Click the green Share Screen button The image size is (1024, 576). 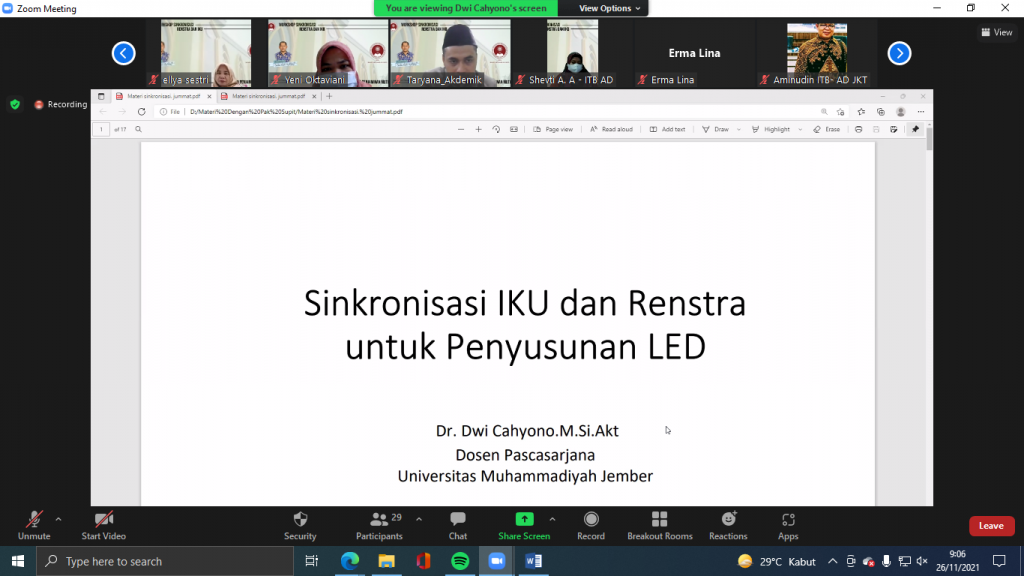point(524,526)
